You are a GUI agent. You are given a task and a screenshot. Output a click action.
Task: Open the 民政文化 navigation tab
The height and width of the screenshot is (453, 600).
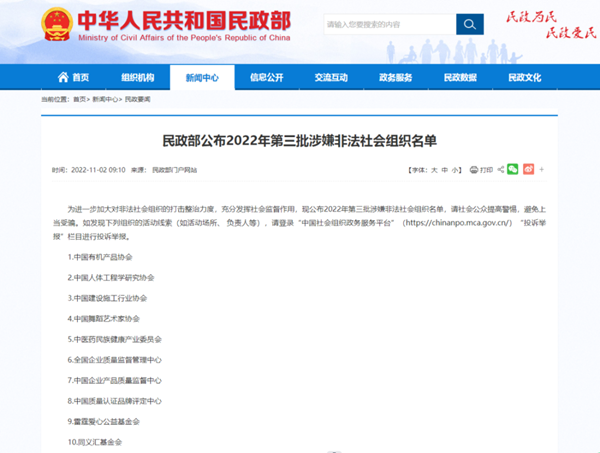pos(524,78)
